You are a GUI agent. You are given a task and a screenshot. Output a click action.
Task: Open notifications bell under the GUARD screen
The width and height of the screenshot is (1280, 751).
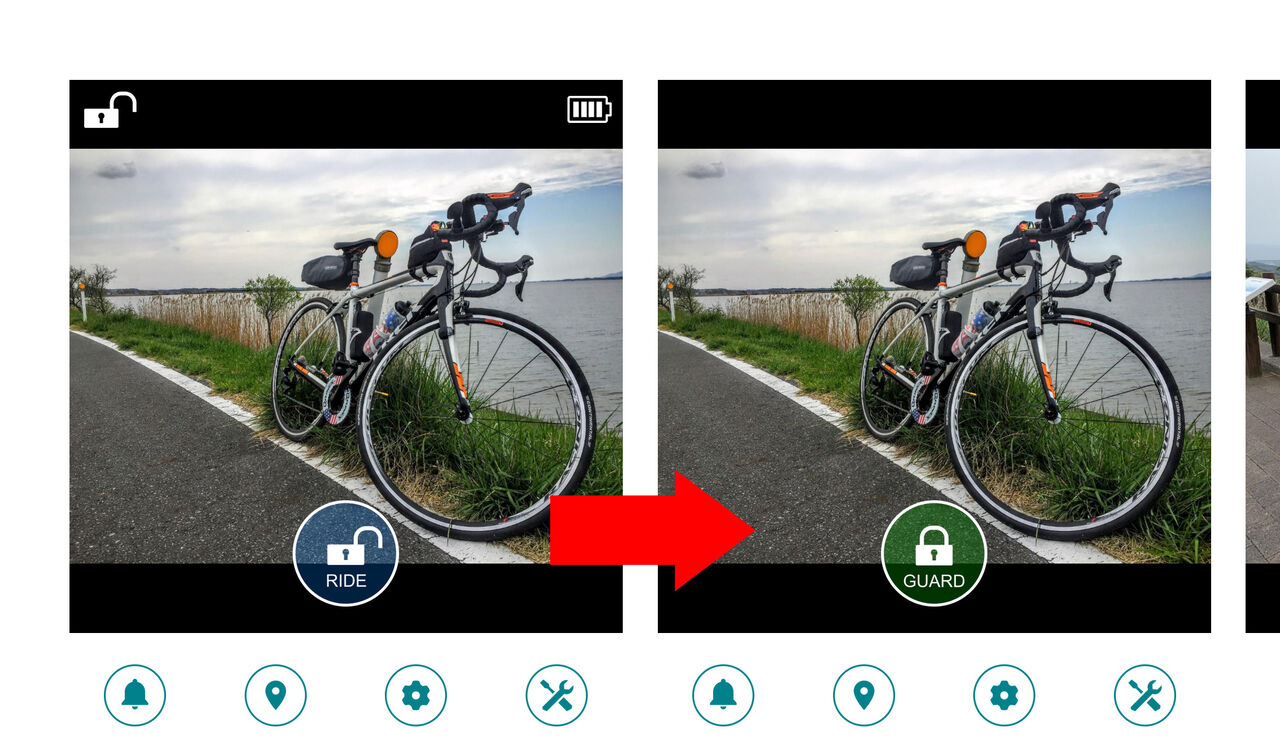click(723, 695)
